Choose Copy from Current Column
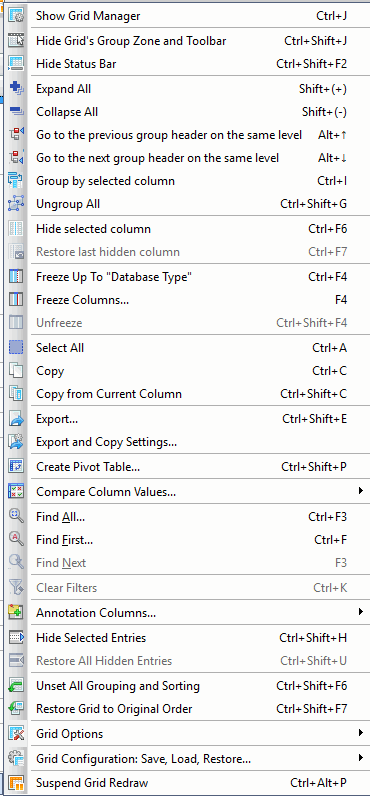The image size is (370, 796). click(189, 394)
